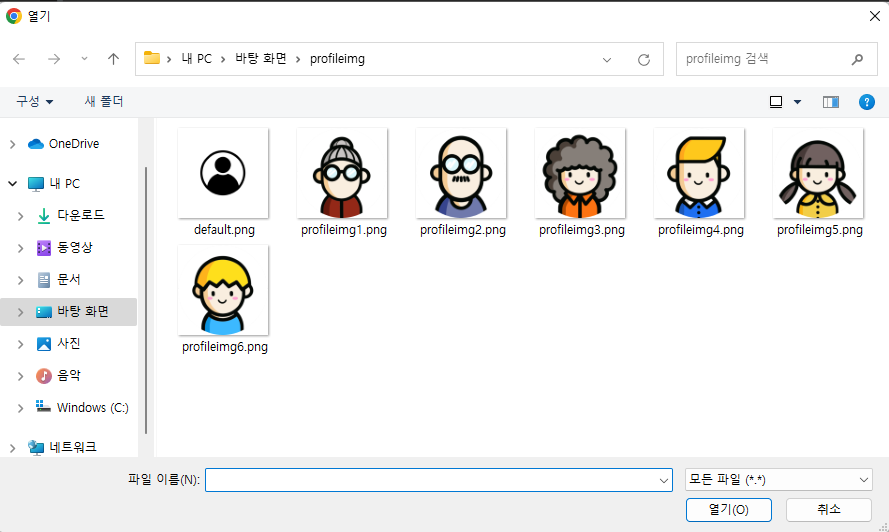Click the 'profileimg4.png' file name label
889x532 pixels.
pyautogui.click(x=701, y=230)
